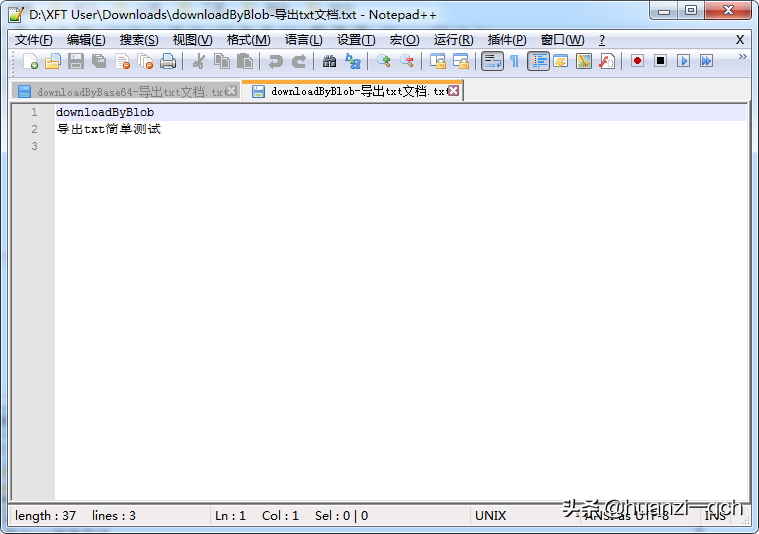Open Replace dialog icon
Viewport: 759px width, 534px height.
pos(353,61)
